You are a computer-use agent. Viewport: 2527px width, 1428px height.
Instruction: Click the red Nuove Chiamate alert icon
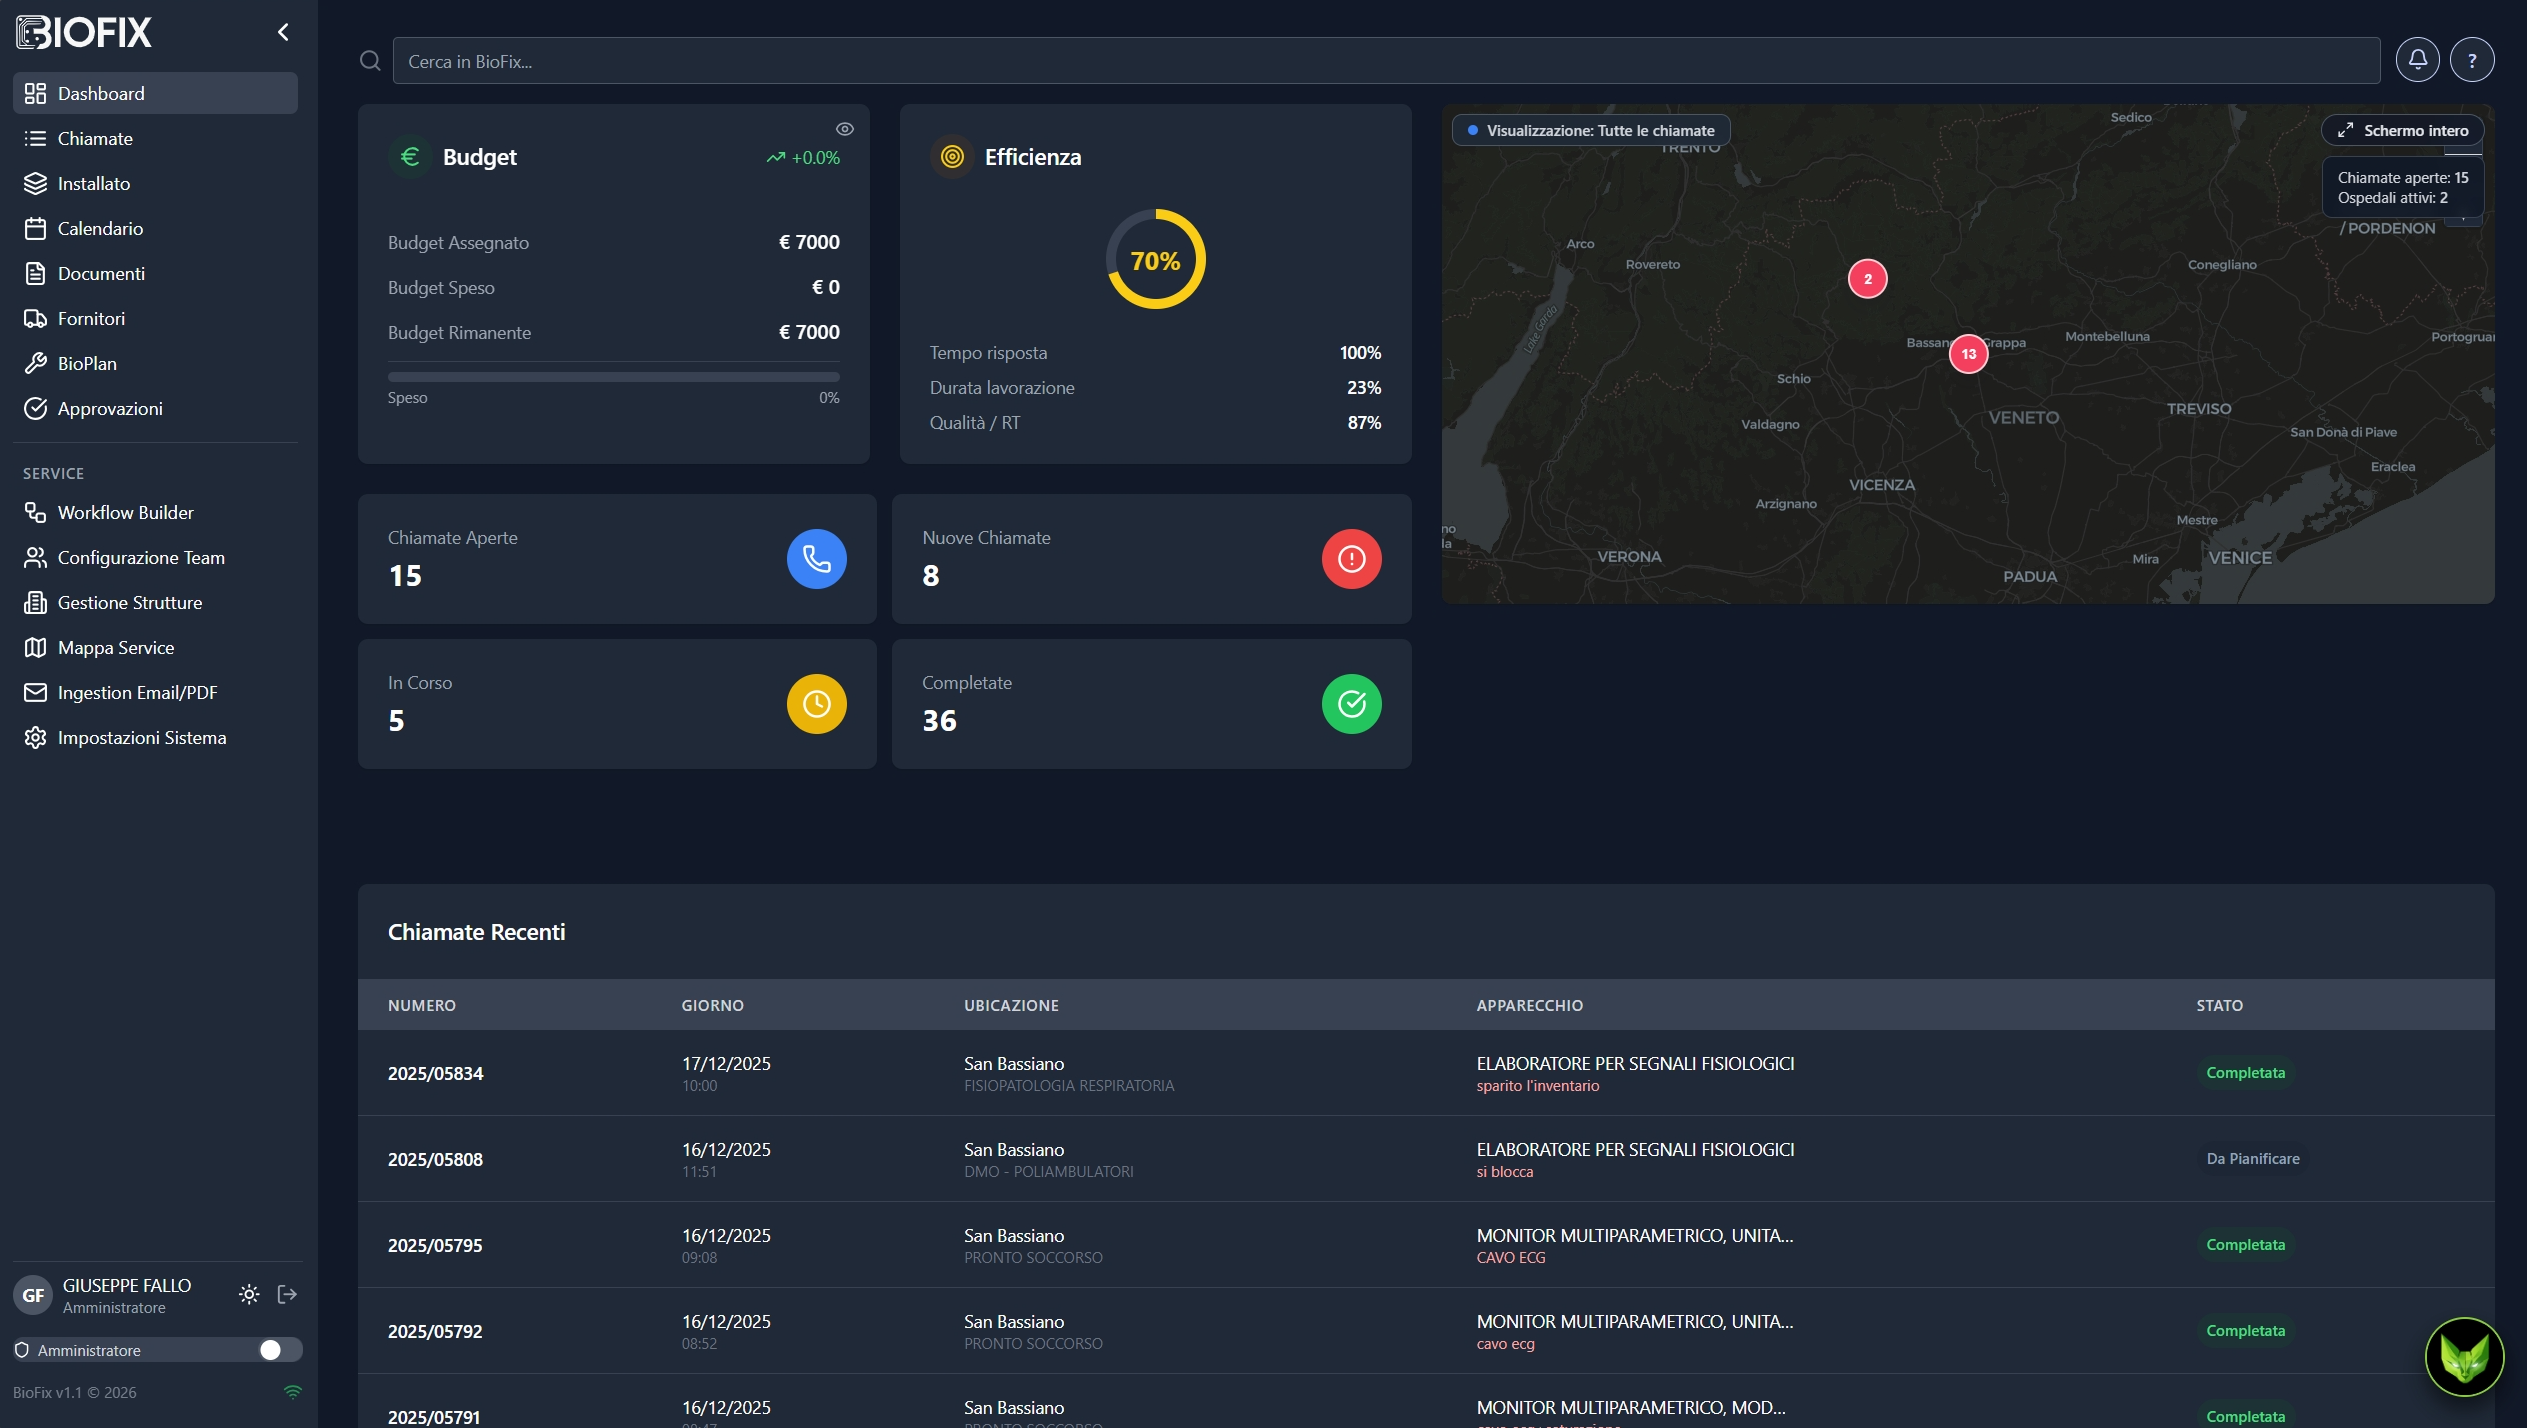1352,558
